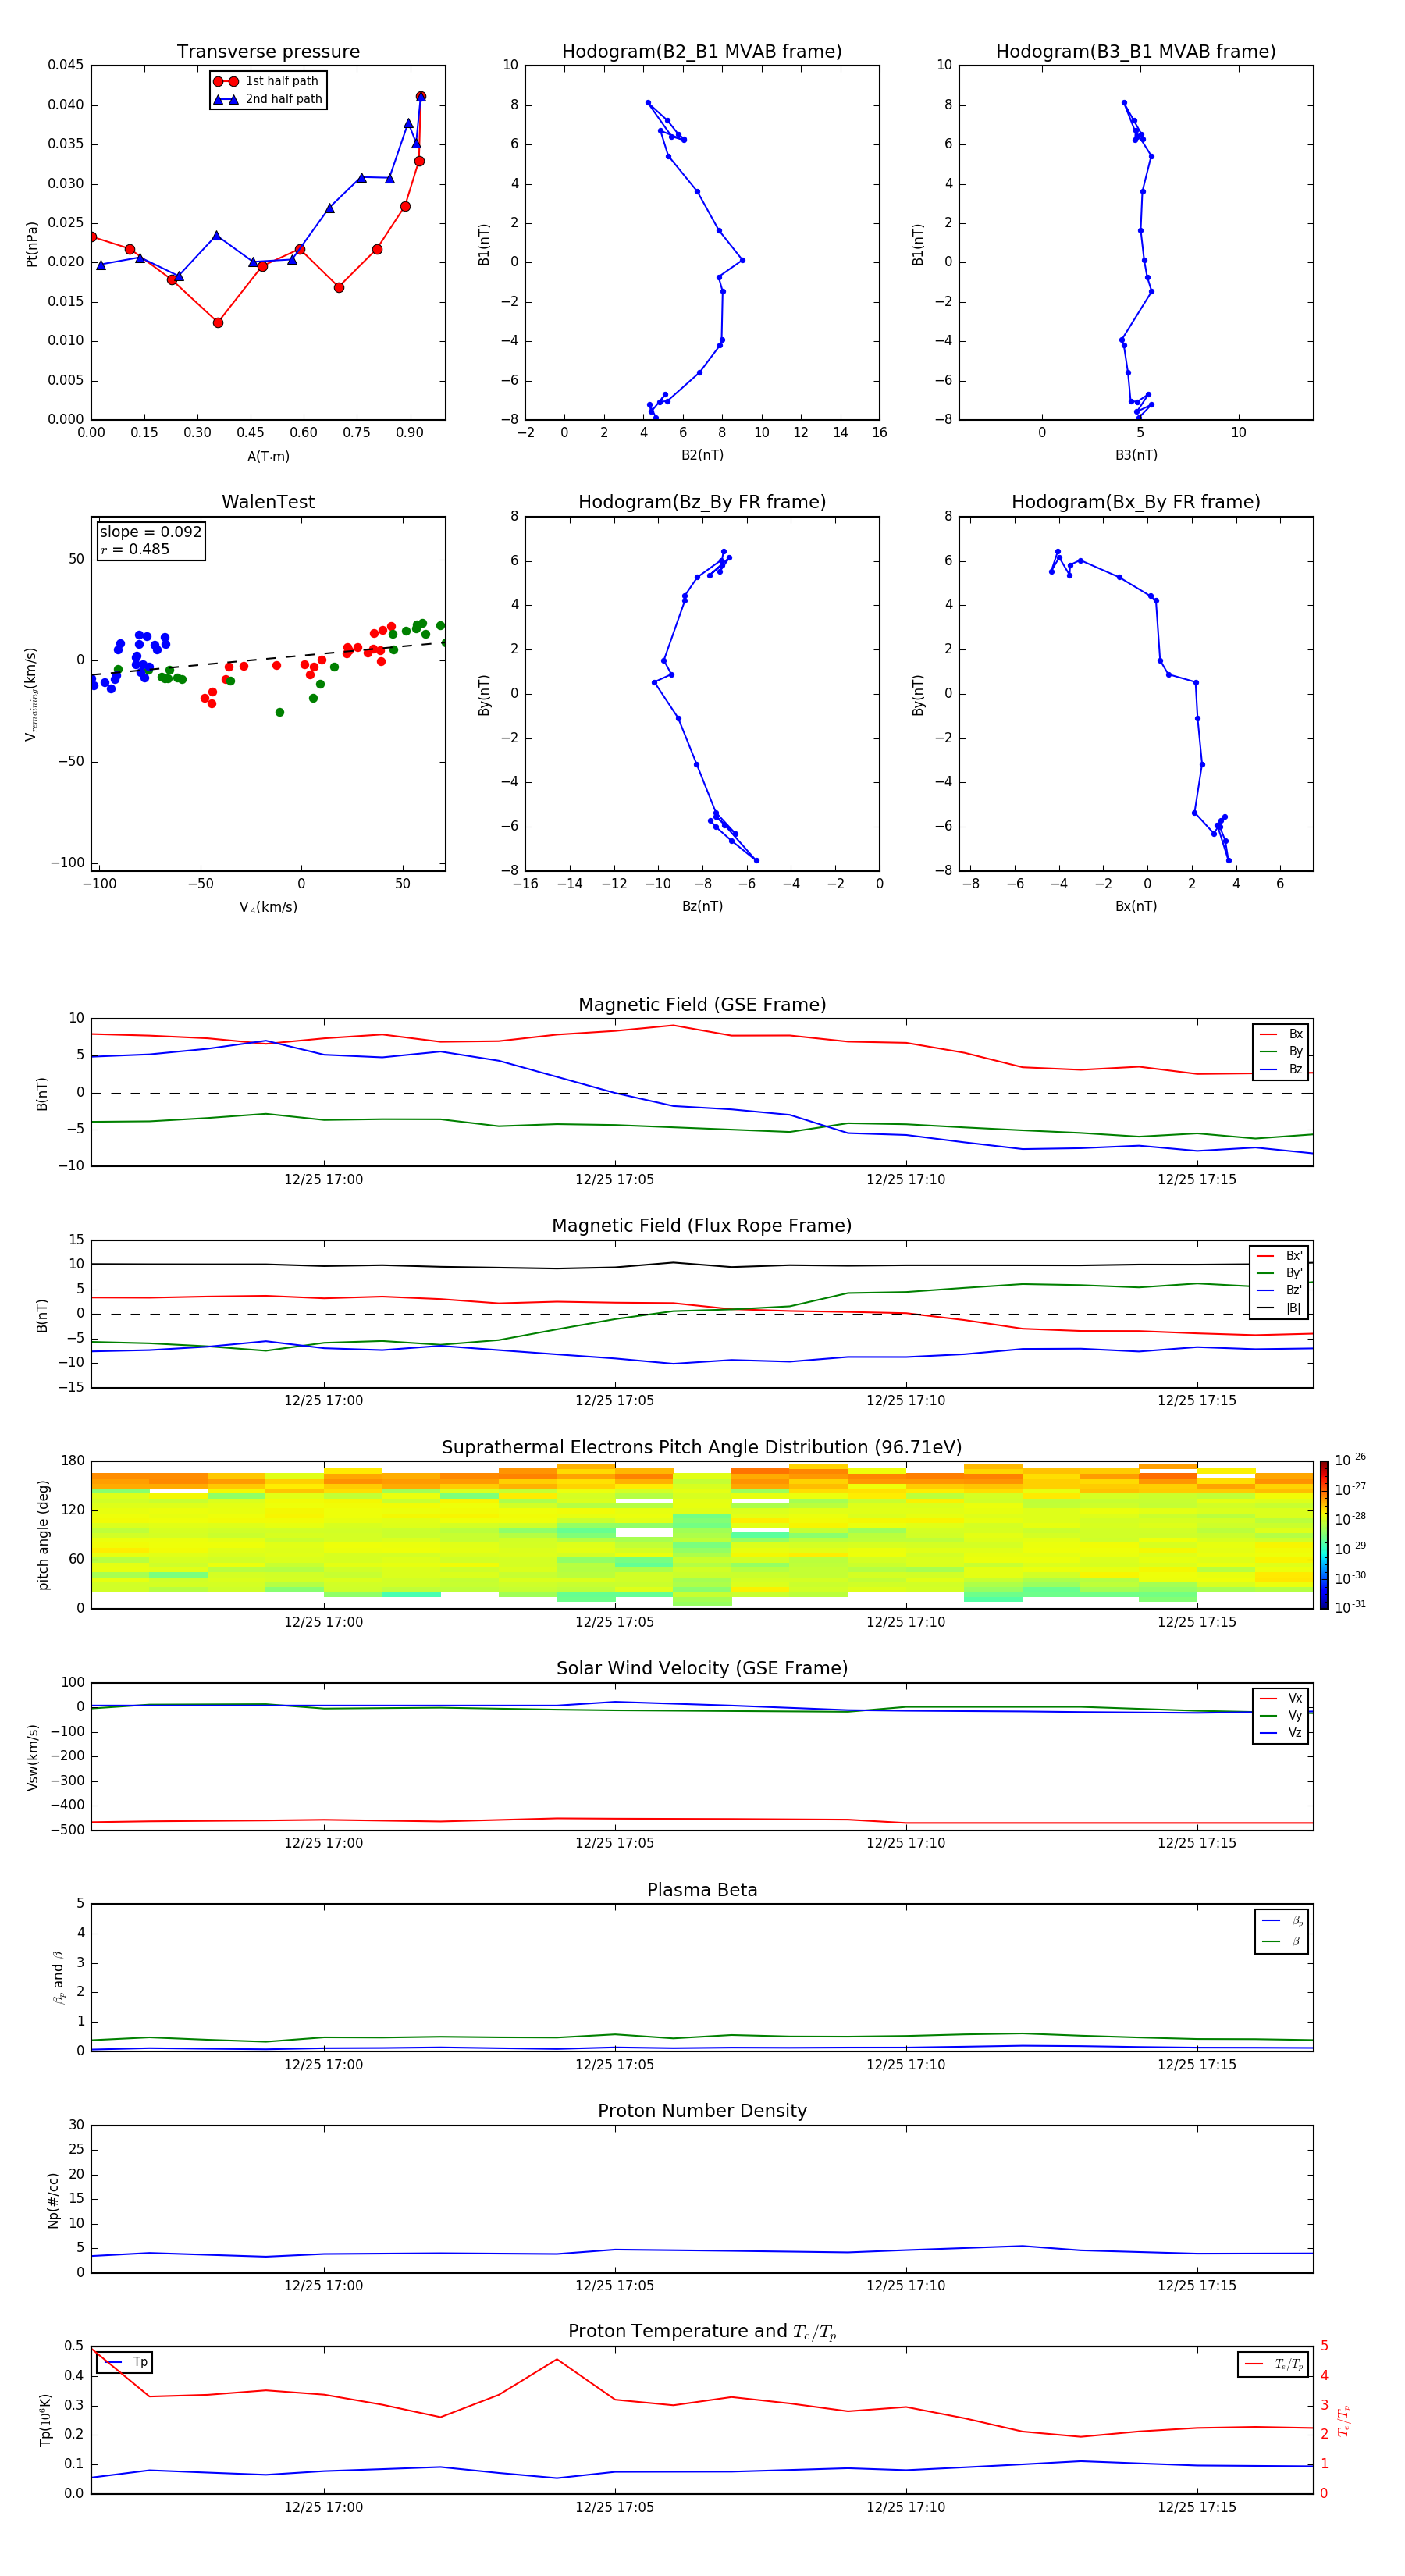
Task: Click the 'Transverse pressure' plot title
Action: tap(268, 52)
